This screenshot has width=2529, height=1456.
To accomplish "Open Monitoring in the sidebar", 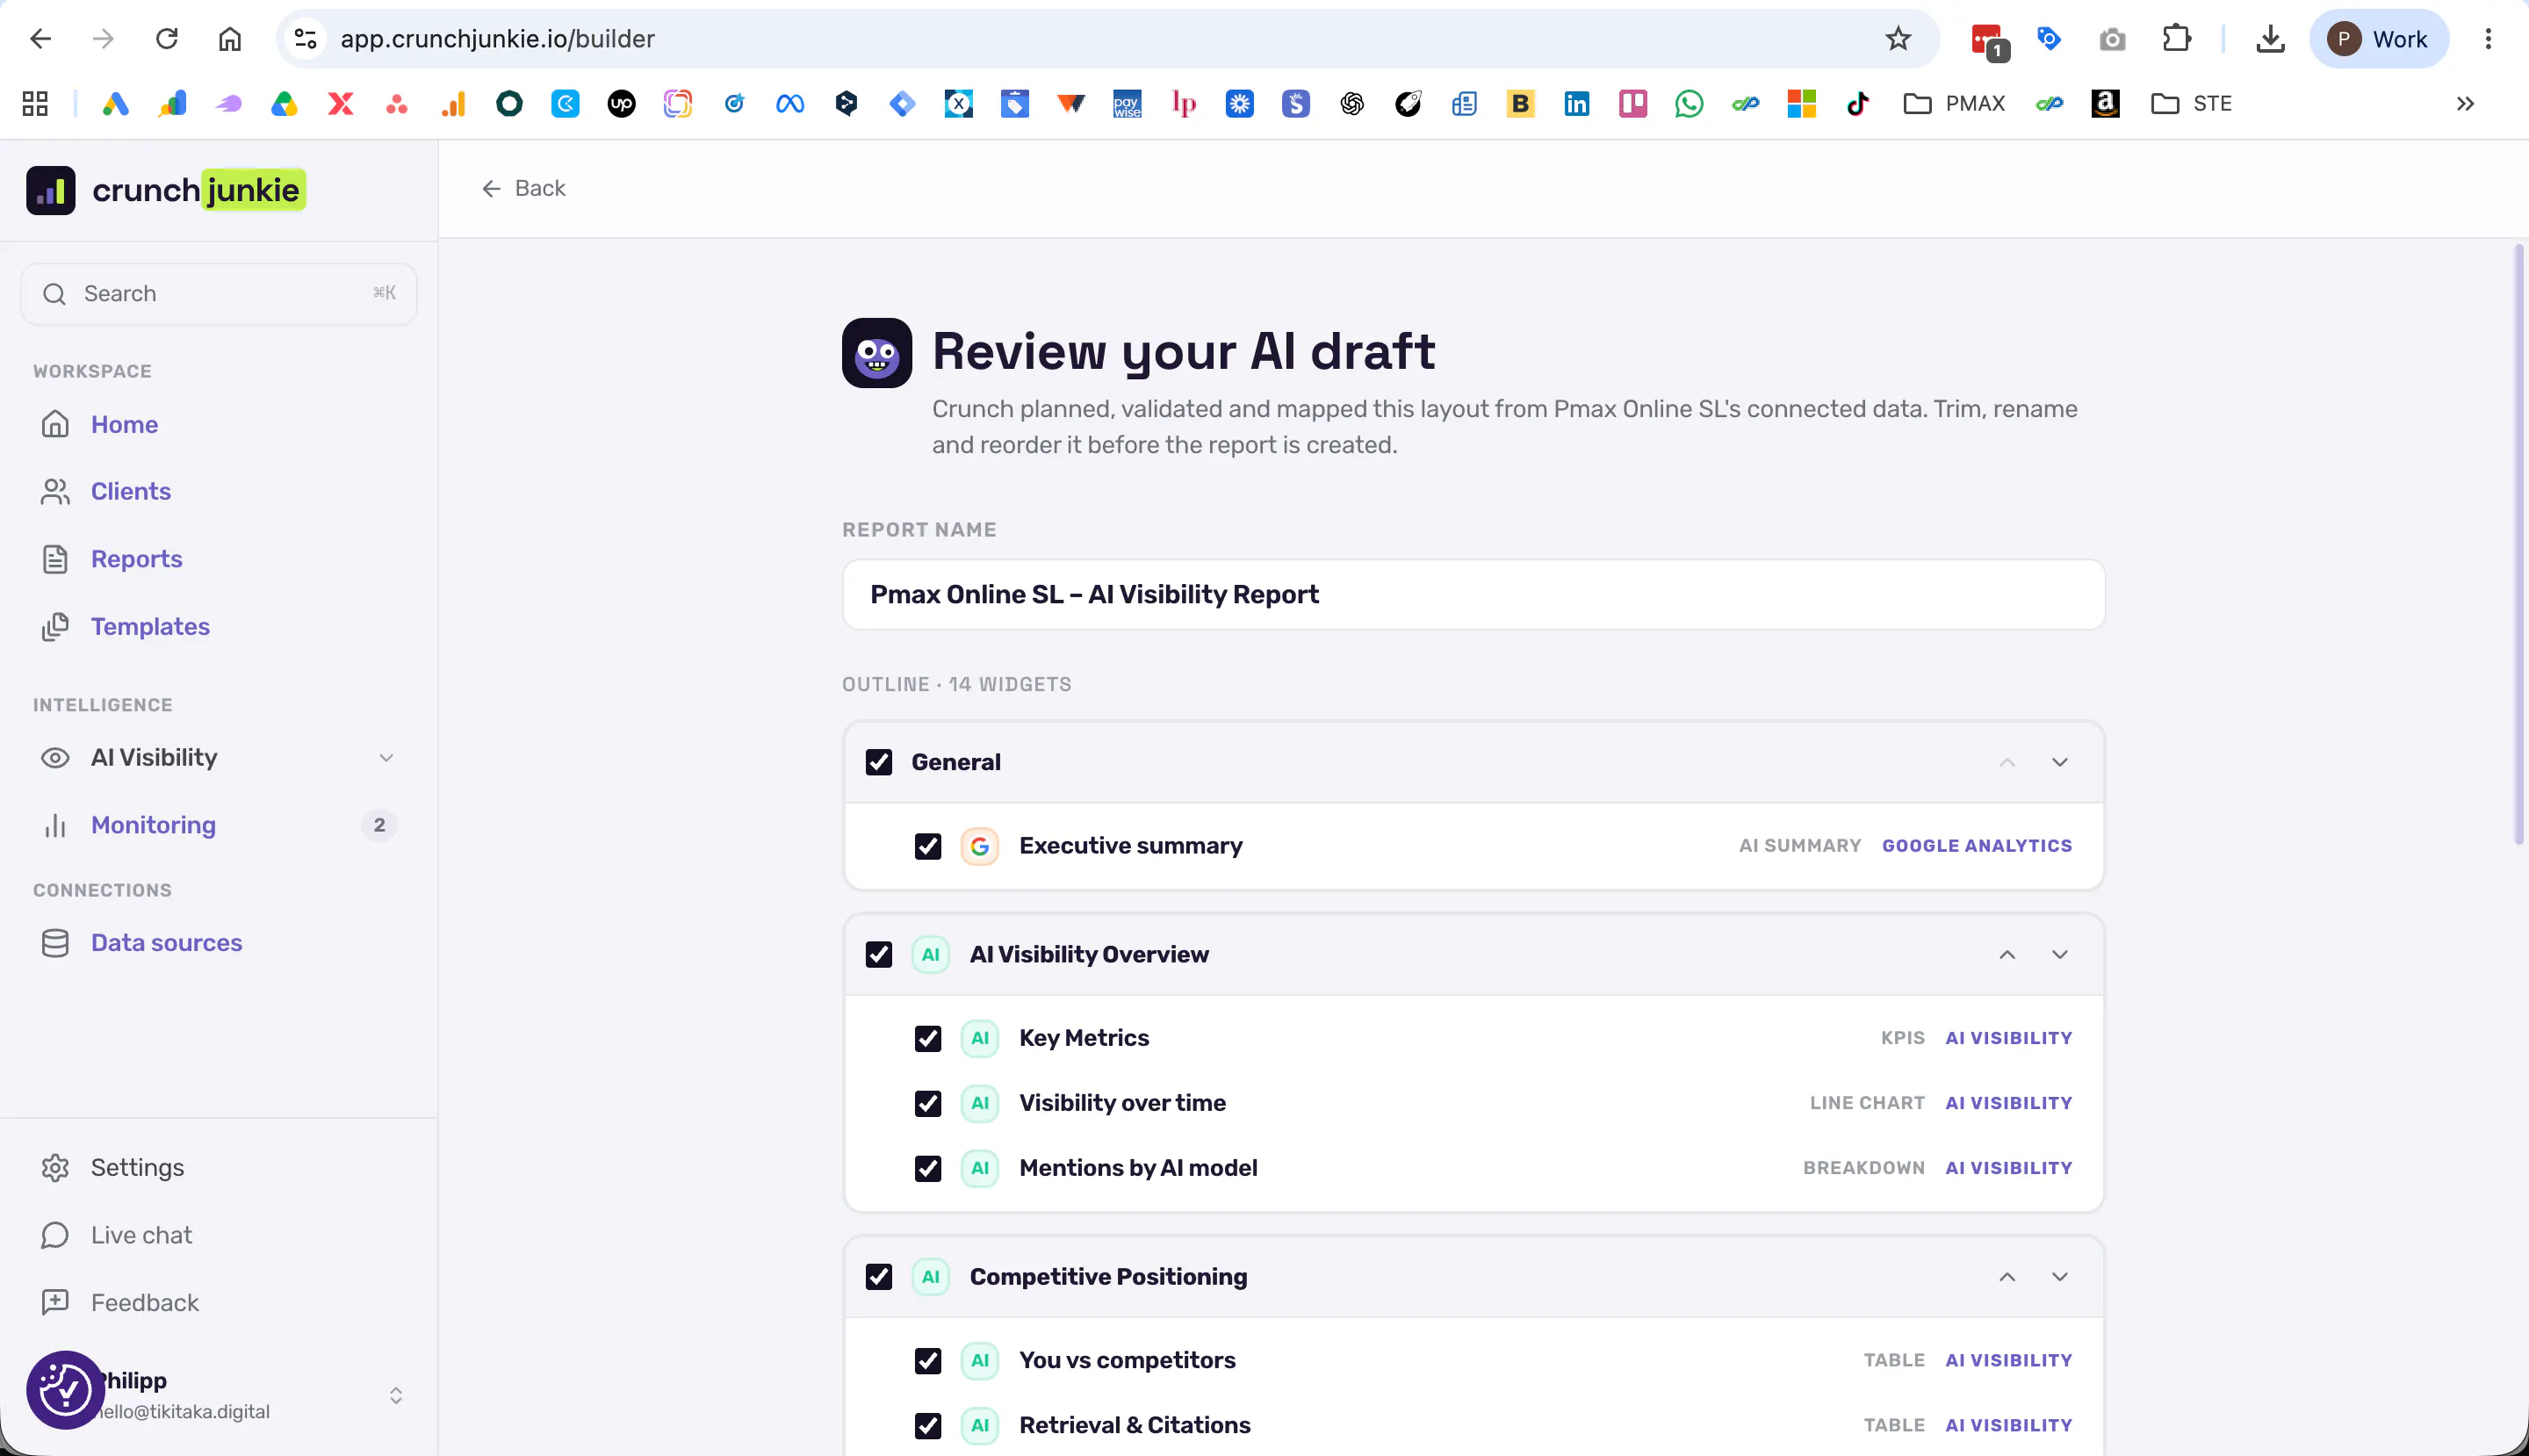I will (153, 825).
